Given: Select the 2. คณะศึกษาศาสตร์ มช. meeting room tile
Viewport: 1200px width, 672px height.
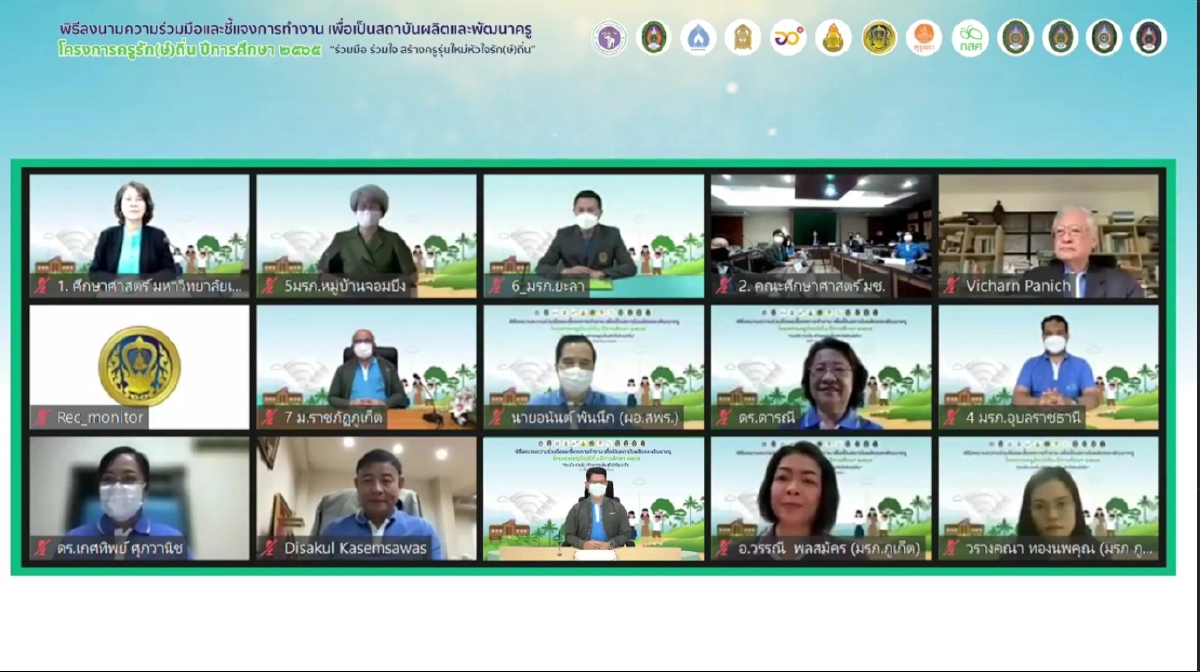Looking at the screenshot, I should coord(821,236).
